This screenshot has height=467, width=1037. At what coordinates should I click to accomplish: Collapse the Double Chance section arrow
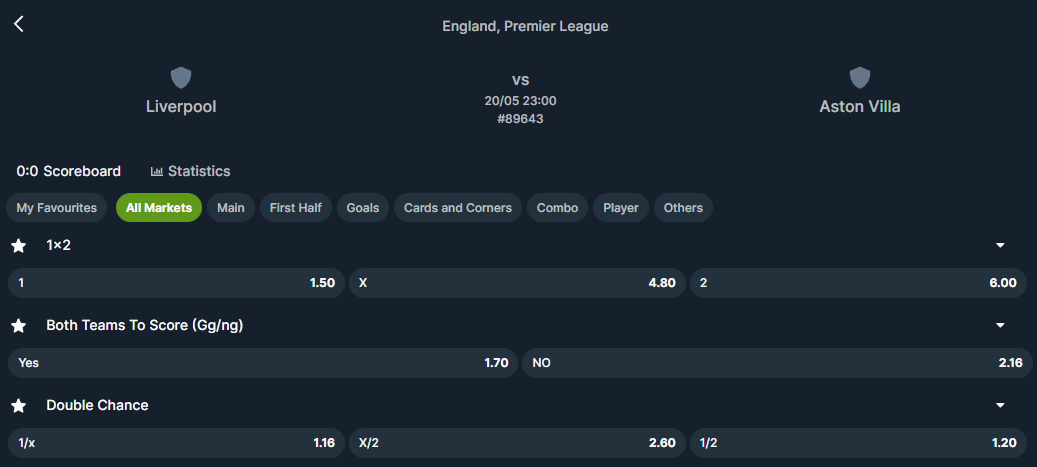(x=999, y=406)
